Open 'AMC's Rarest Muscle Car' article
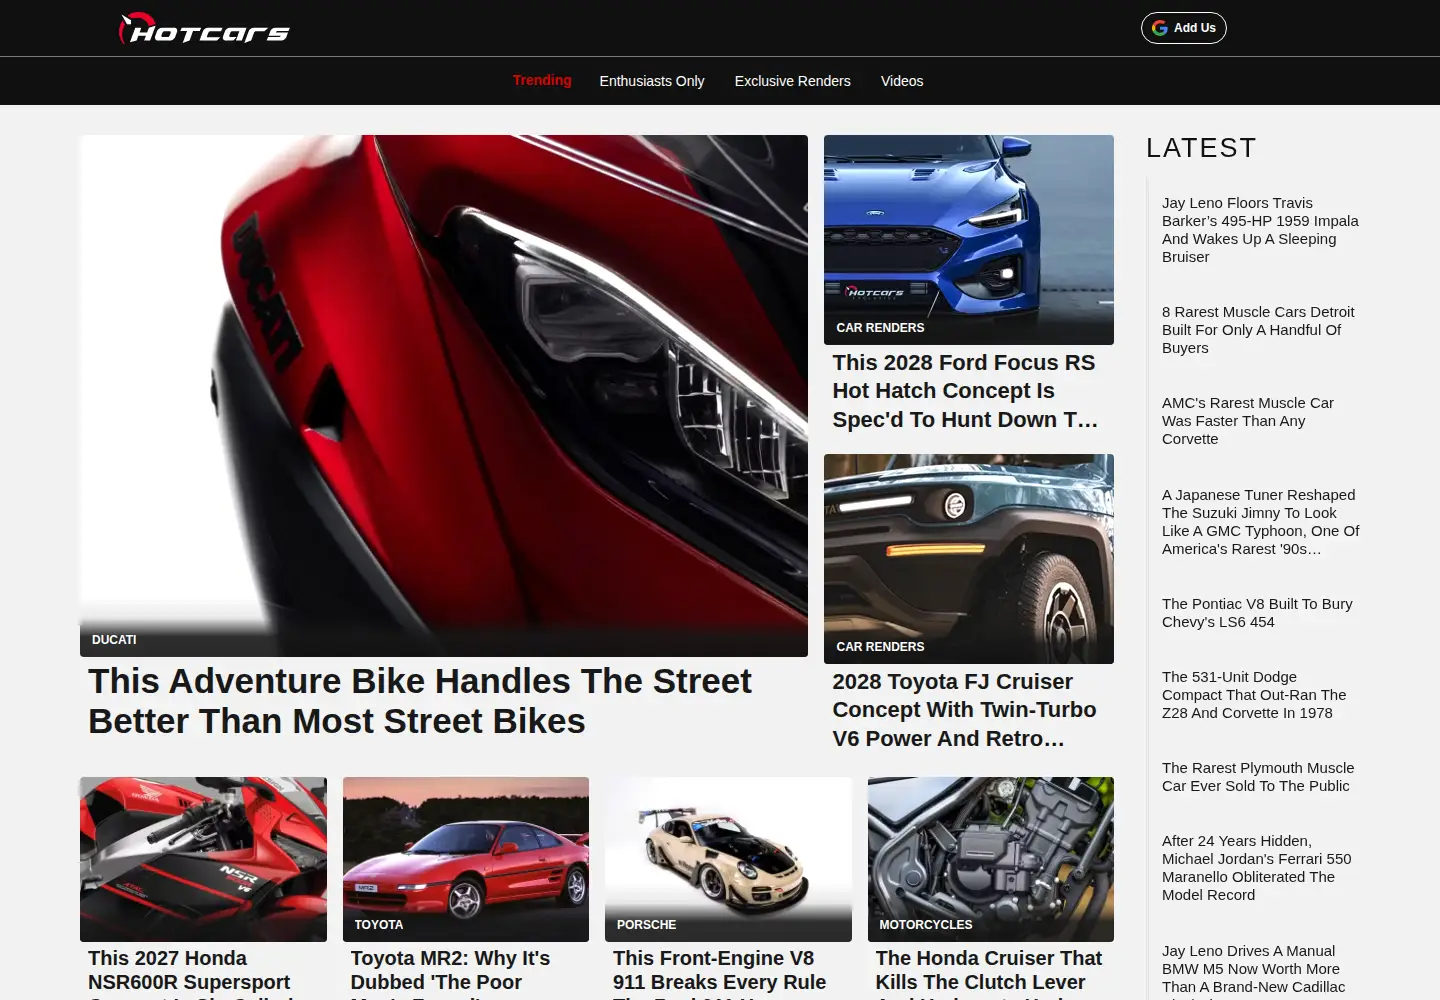Screen dimensions: 1440x1000 click(x=1248, y=421)
